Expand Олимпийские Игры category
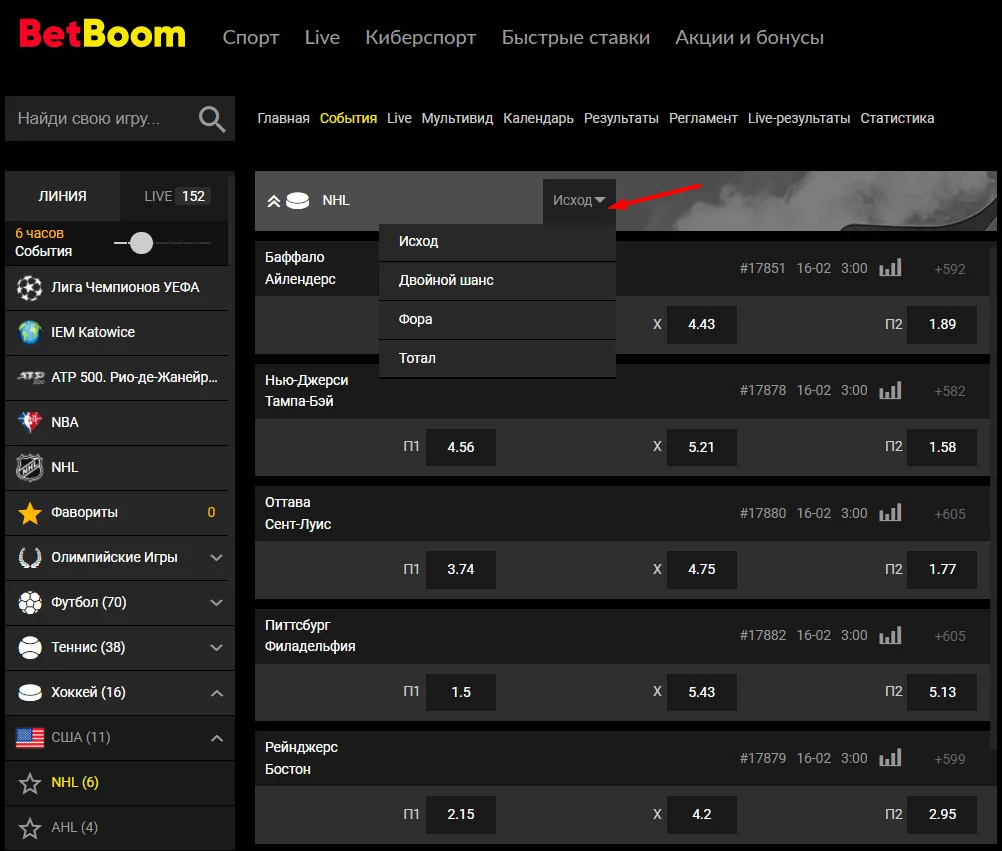The width and height of the screenshot is (1002, 851). point(217,558)
